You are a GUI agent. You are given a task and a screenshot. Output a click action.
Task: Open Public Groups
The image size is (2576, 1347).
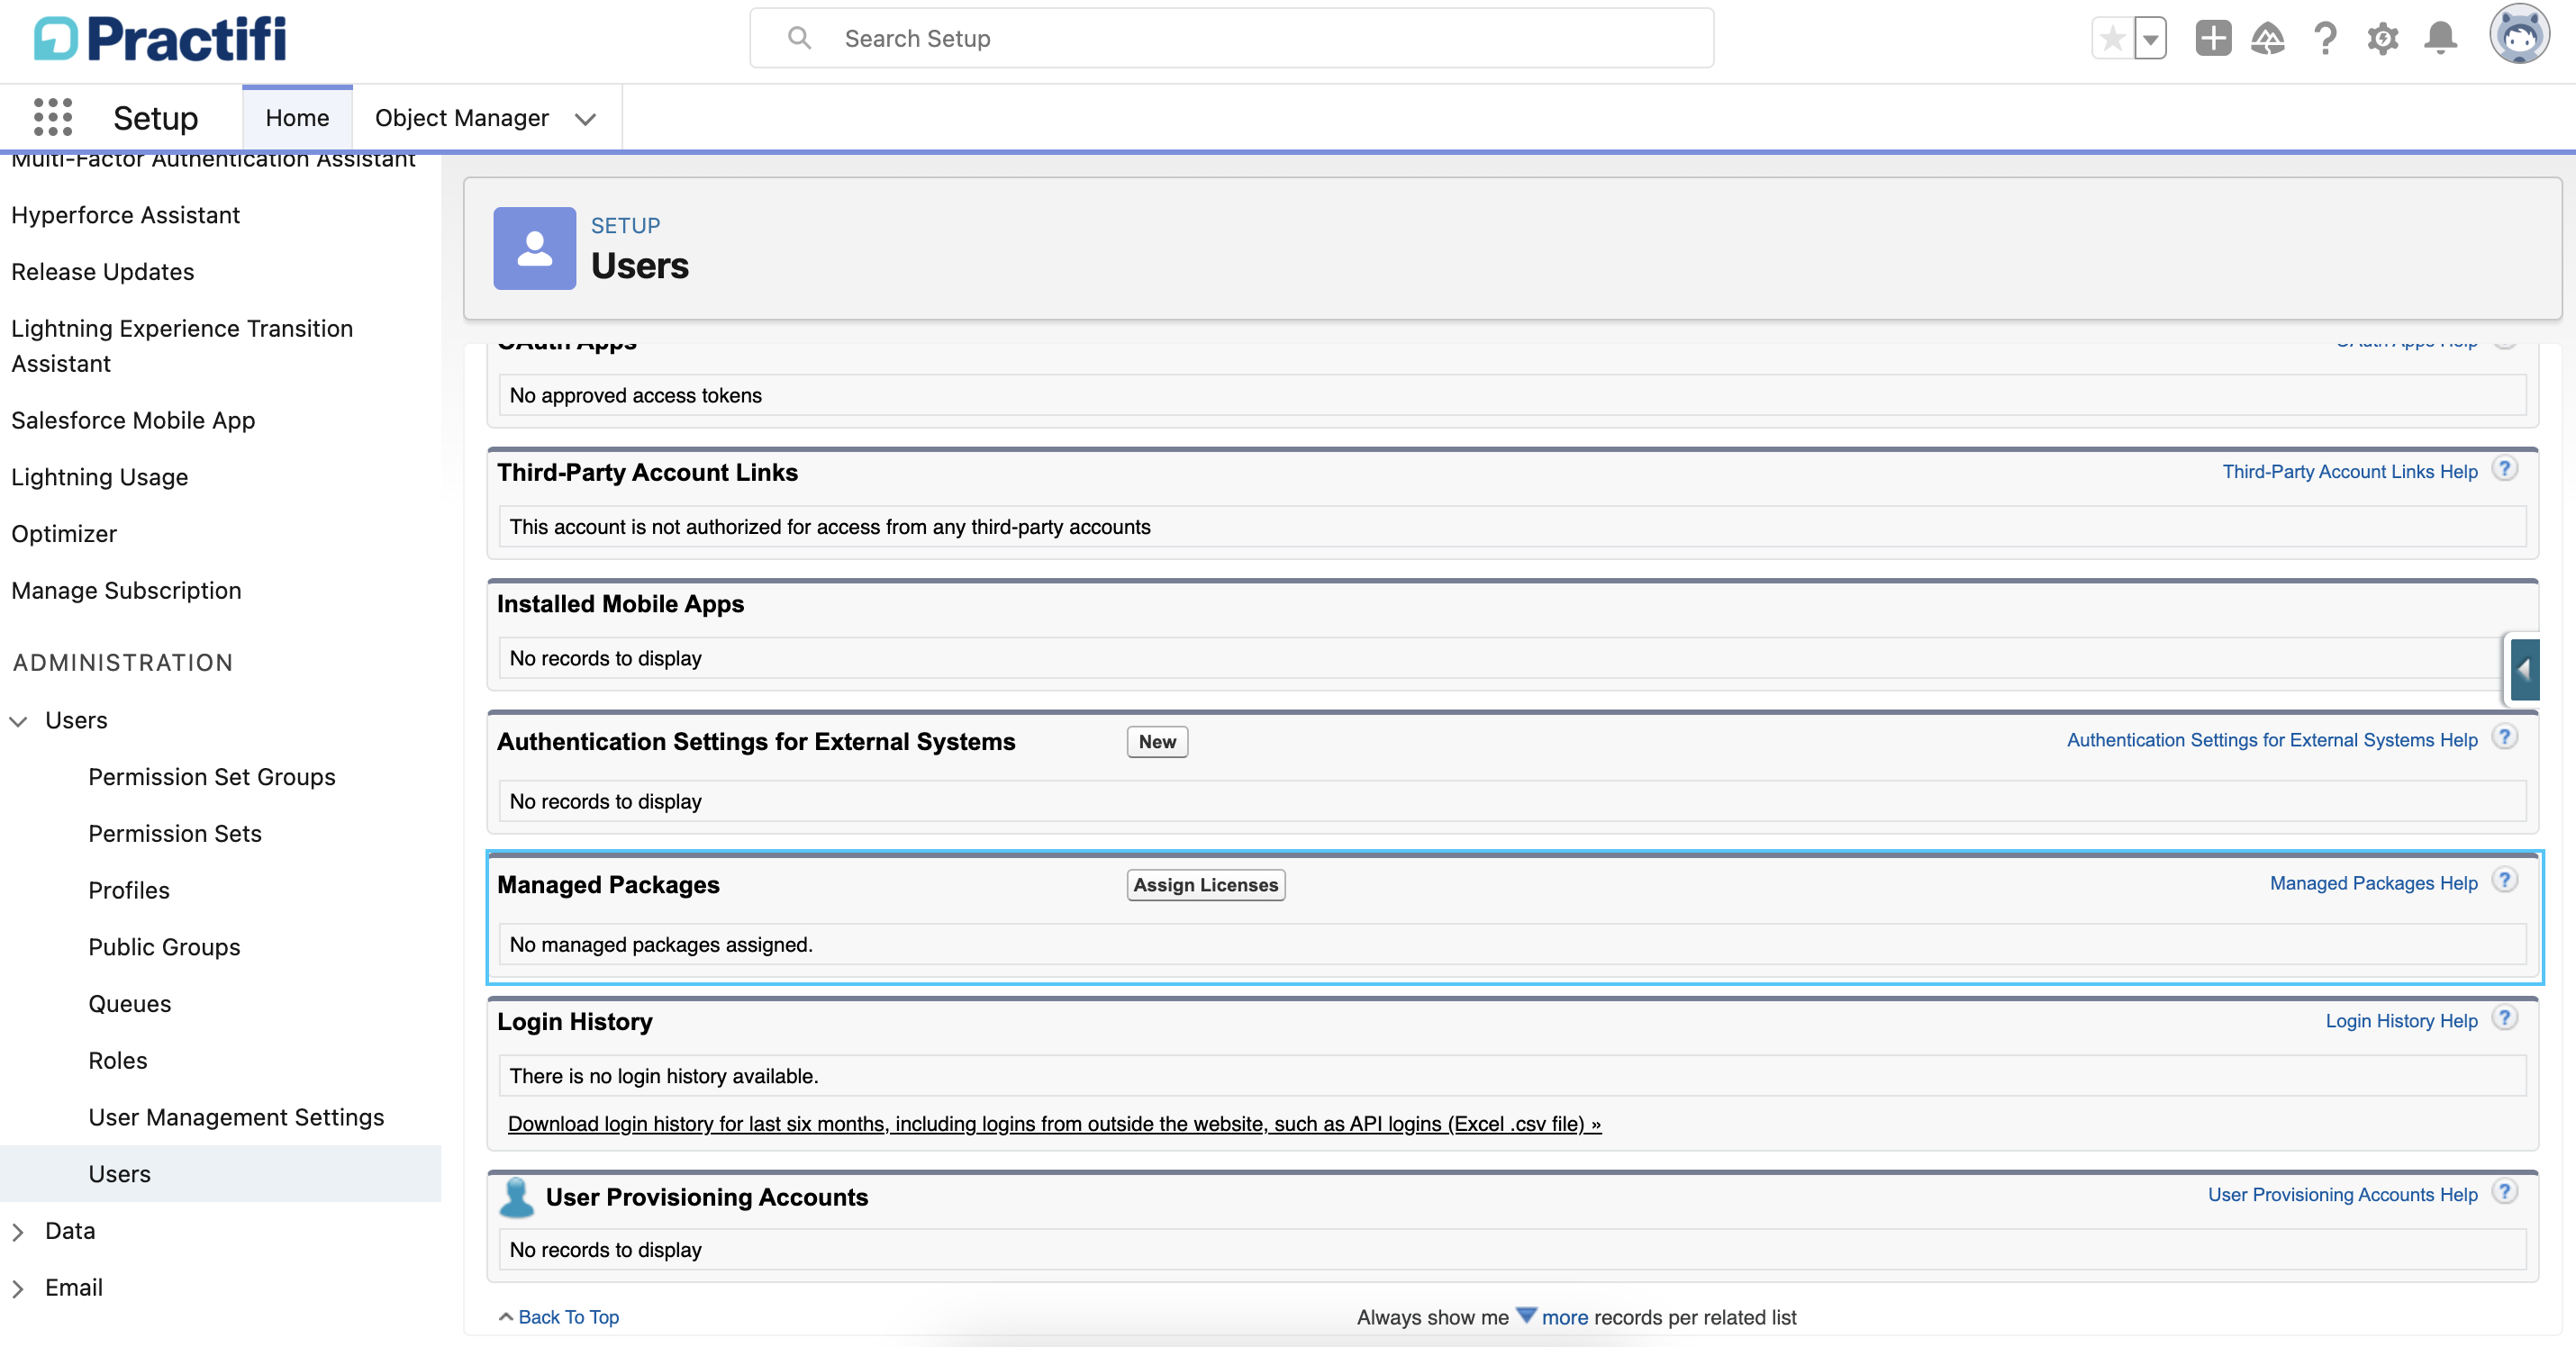coord(164,947)
